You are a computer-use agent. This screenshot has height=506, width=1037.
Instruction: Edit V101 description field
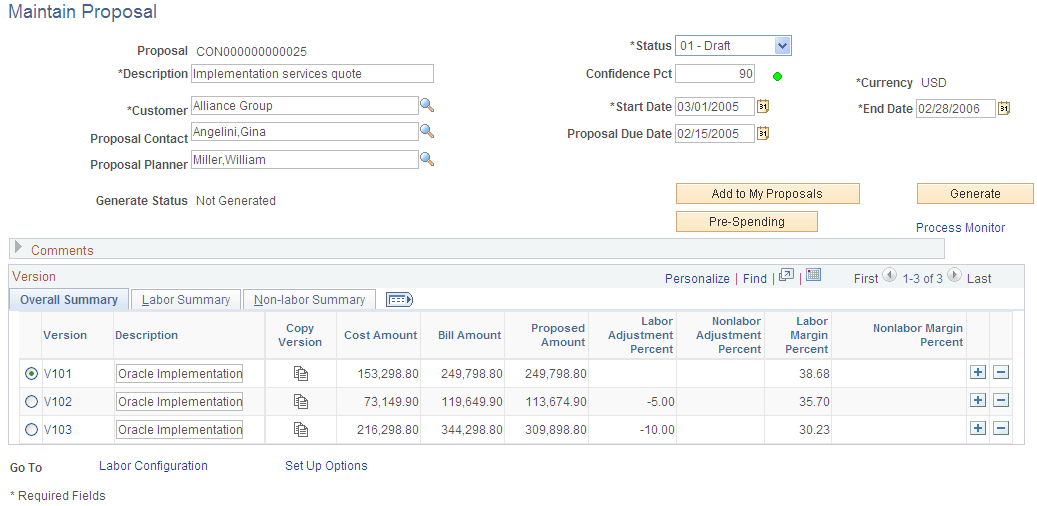179,374
